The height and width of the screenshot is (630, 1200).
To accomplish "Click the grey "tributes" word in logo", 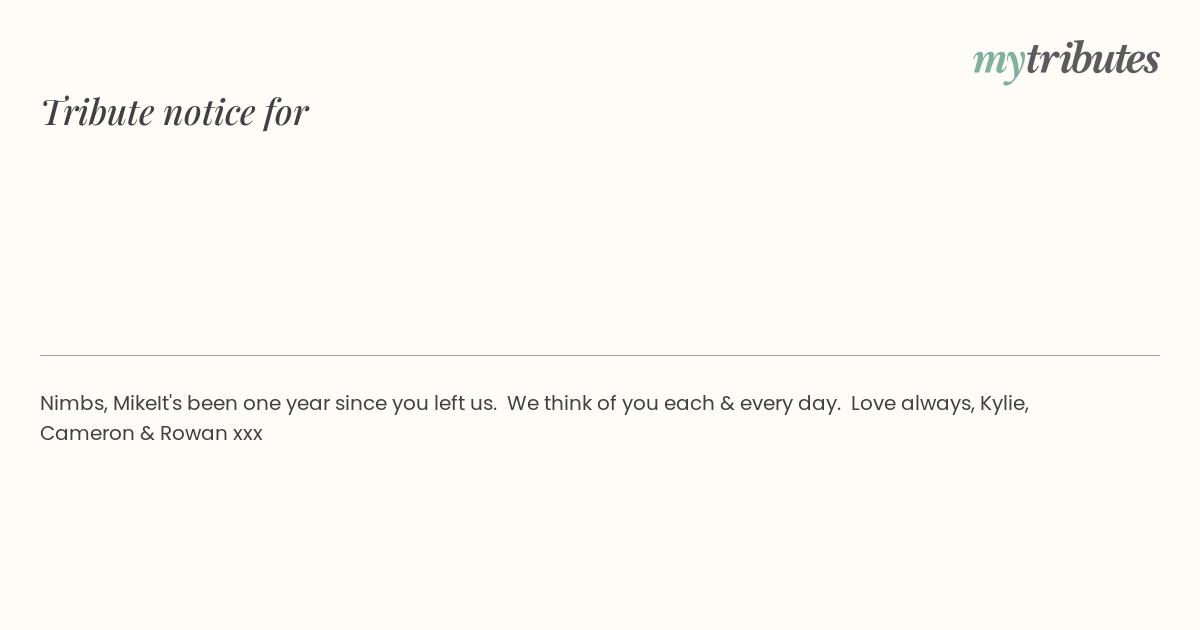I will [x=1093, y=58].
